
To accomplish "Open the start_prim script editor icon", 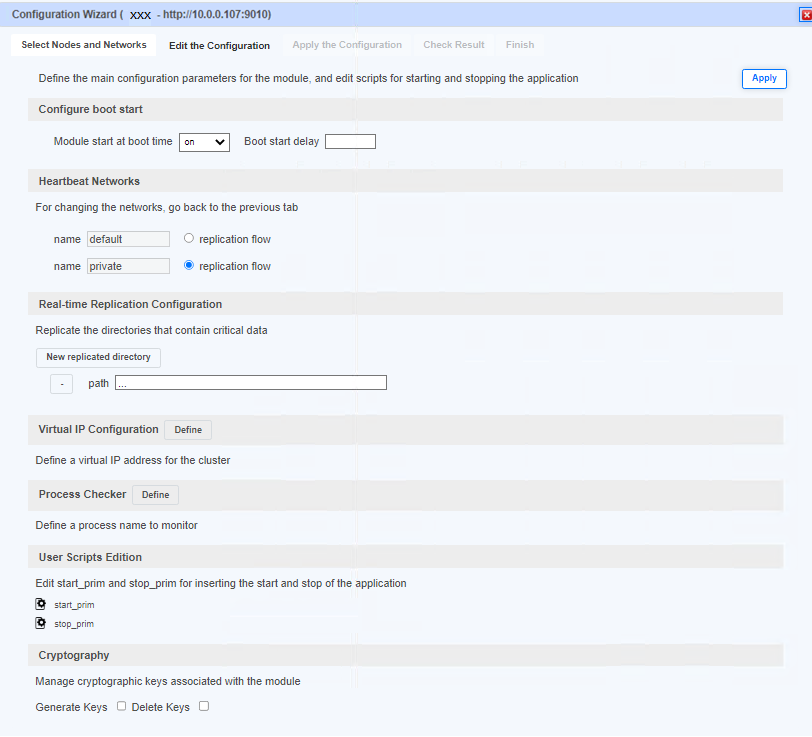I will point(38,604).
